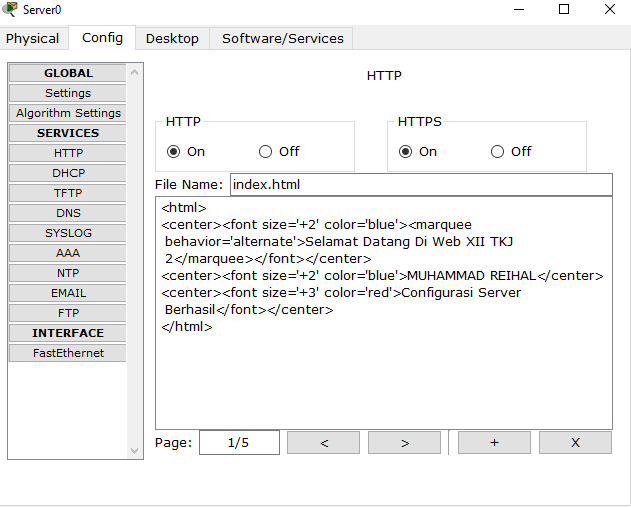The height and width of the screenshot is (507, 631).
Task: Open the DHCP service configuration
Action: point(68,173)
